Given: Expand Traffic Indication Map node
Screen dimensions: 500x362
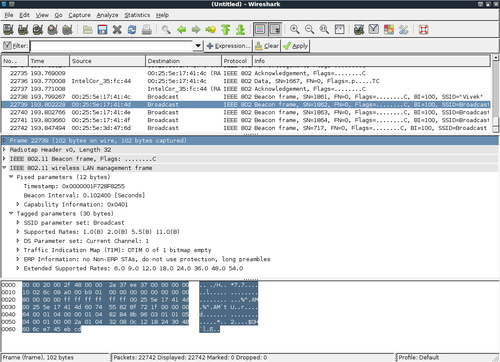Looking at the screenshot, I should tap(18, 250).
